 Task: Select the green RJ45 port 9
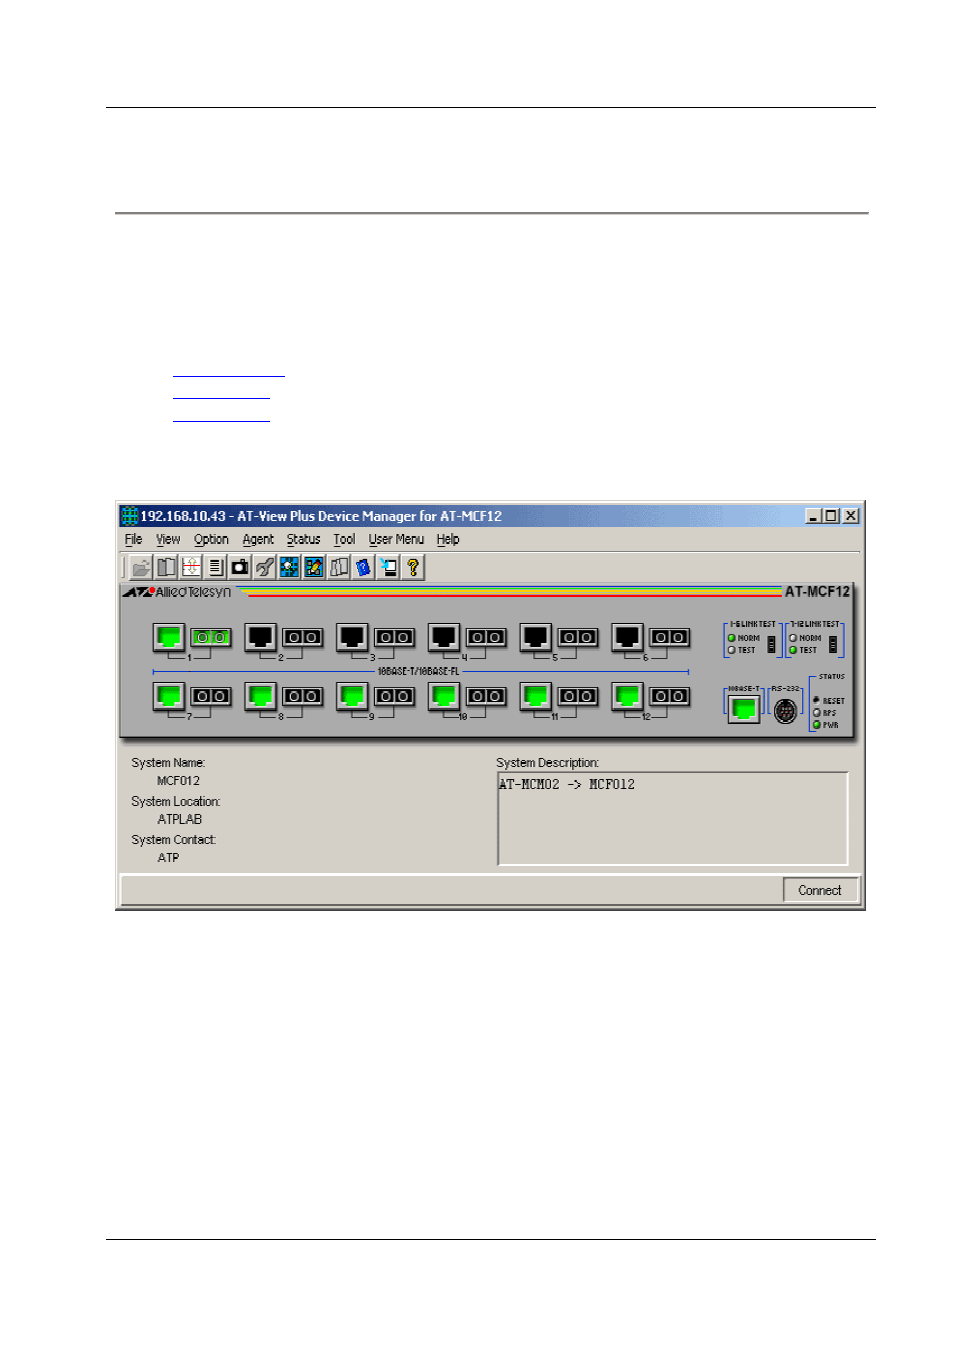point(352,695)
